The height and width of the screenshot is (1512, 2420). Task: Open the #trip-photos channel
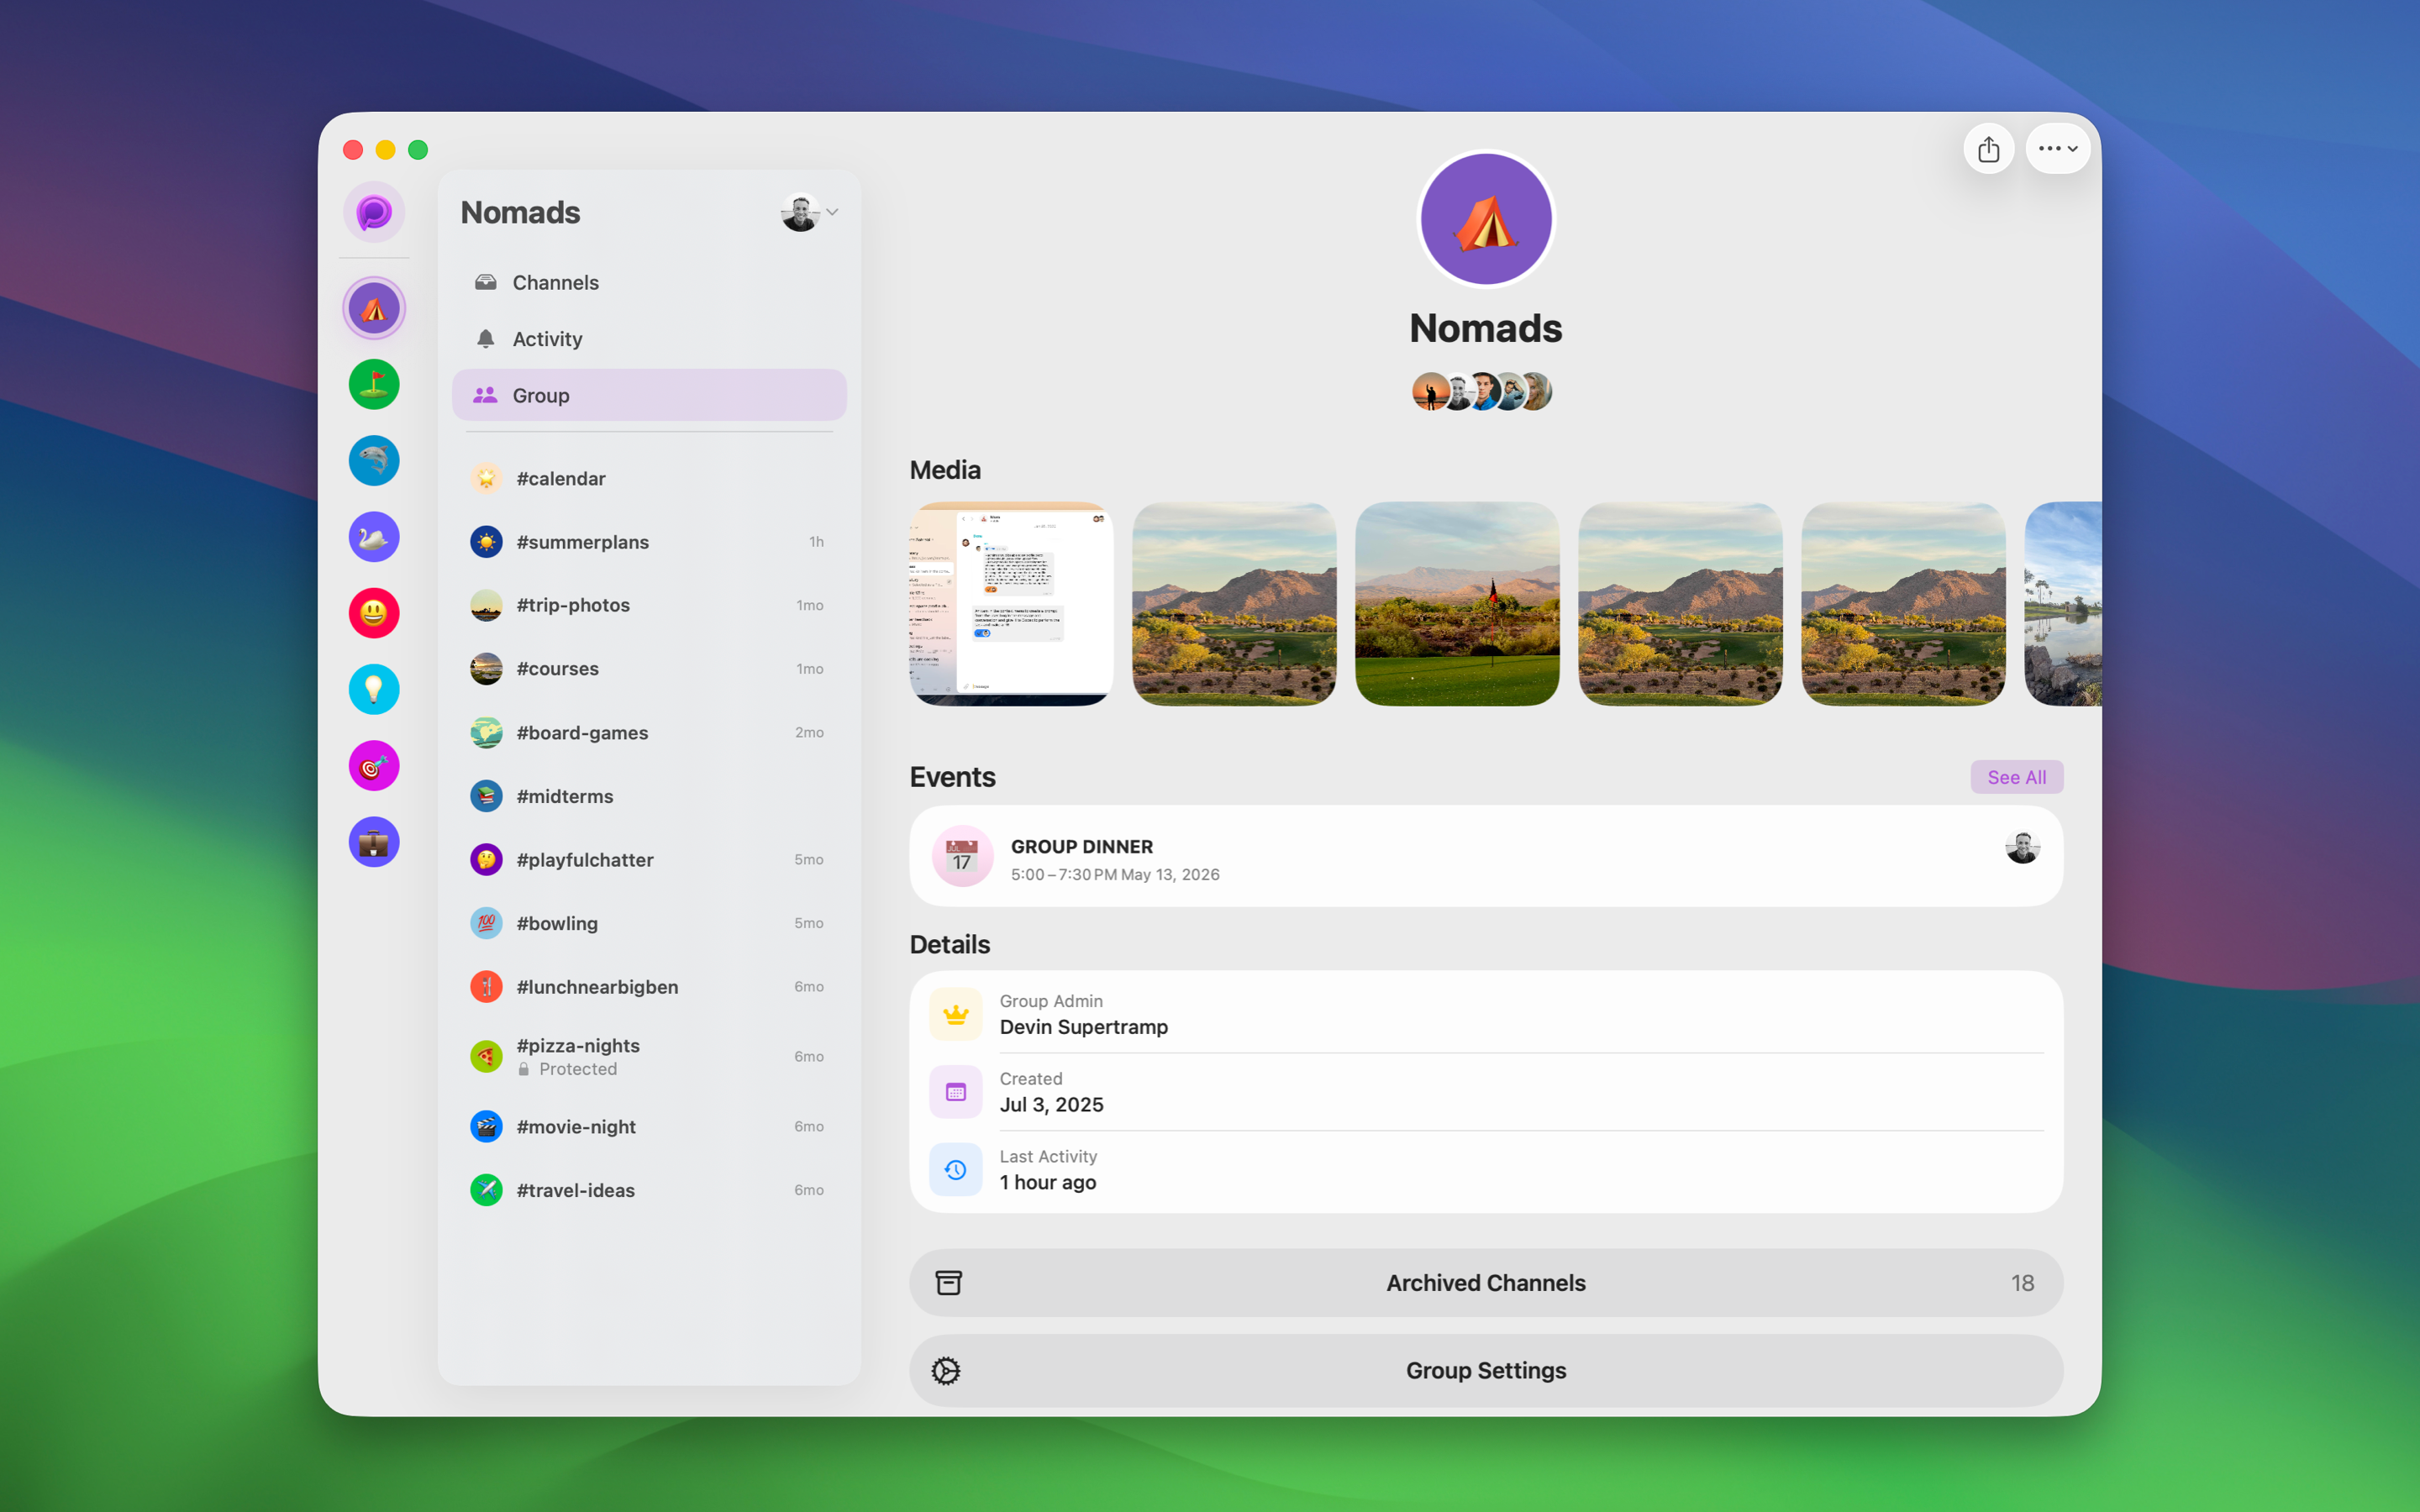tap(649, 605)
